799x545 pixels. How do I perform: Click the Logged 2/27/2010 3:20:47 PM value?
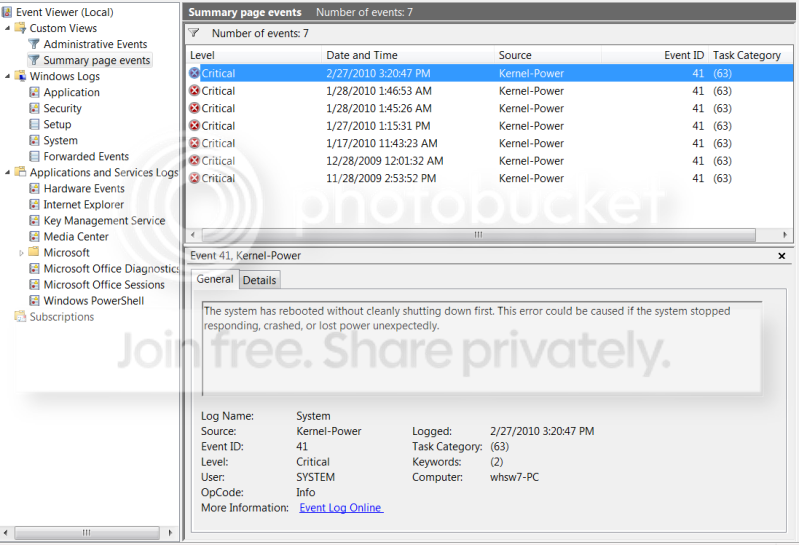[542, 431]
